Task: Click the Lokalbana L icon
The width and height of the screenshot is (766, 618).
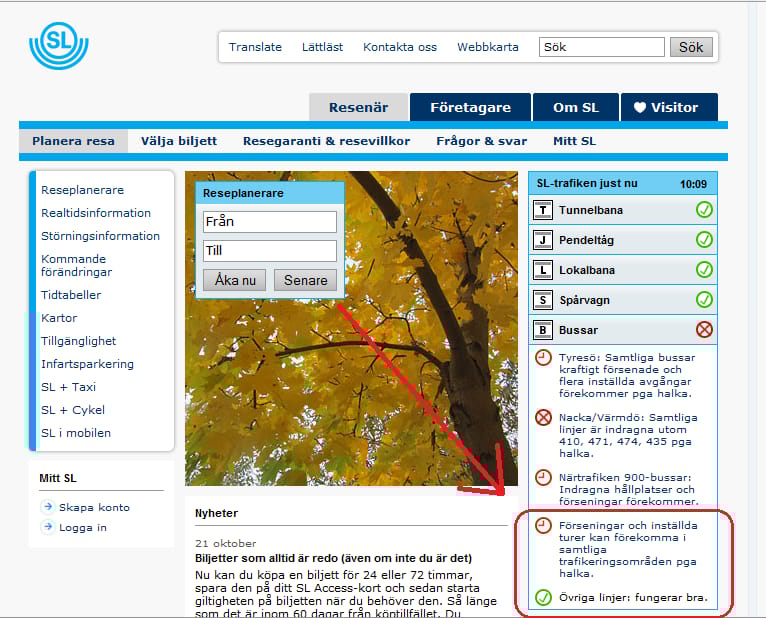Action: (x=542, y=270)
